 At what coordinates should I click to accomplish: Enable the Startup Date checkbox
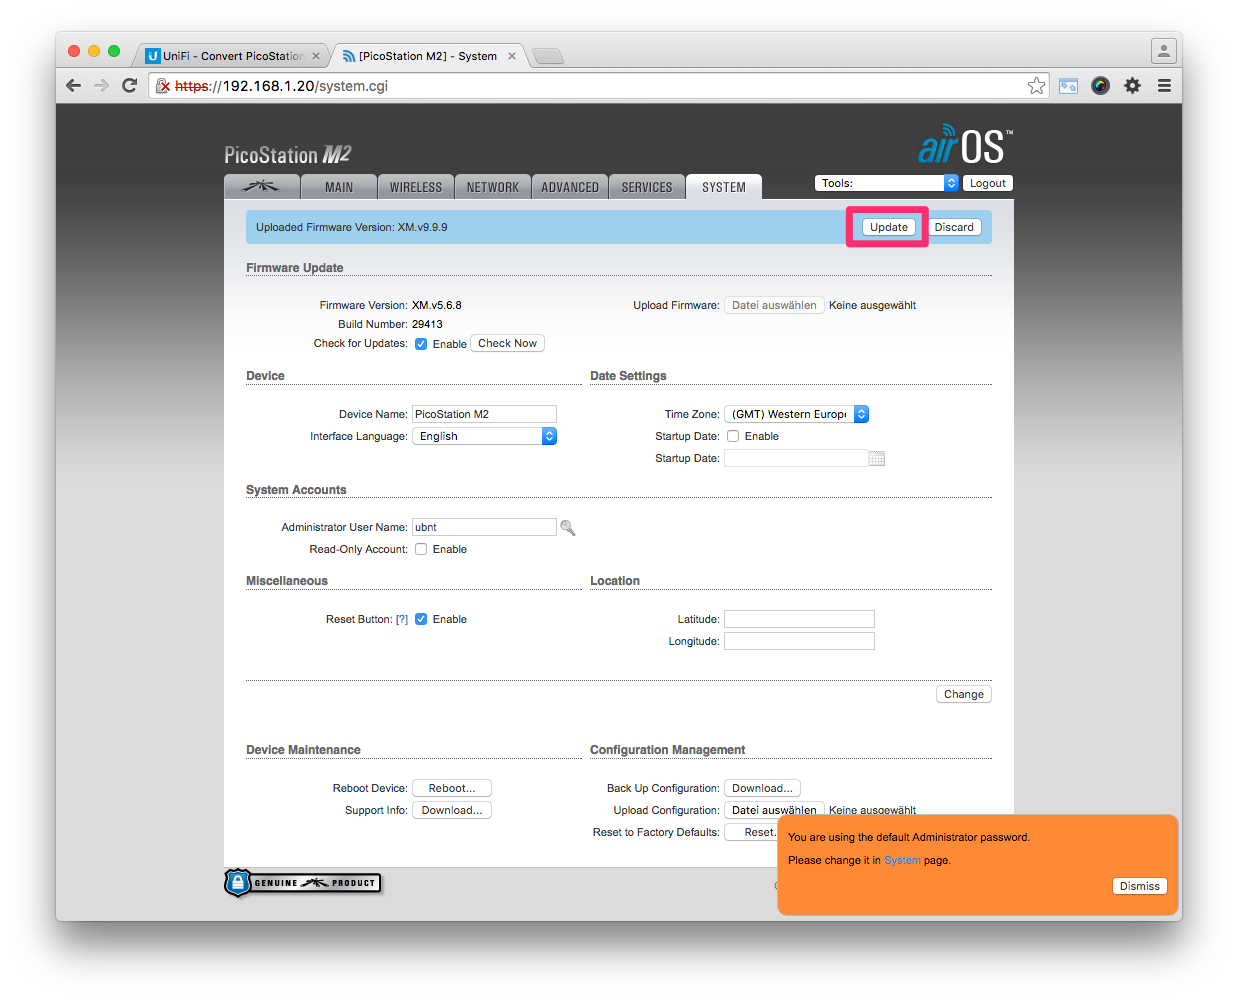(x=733, y=436)
